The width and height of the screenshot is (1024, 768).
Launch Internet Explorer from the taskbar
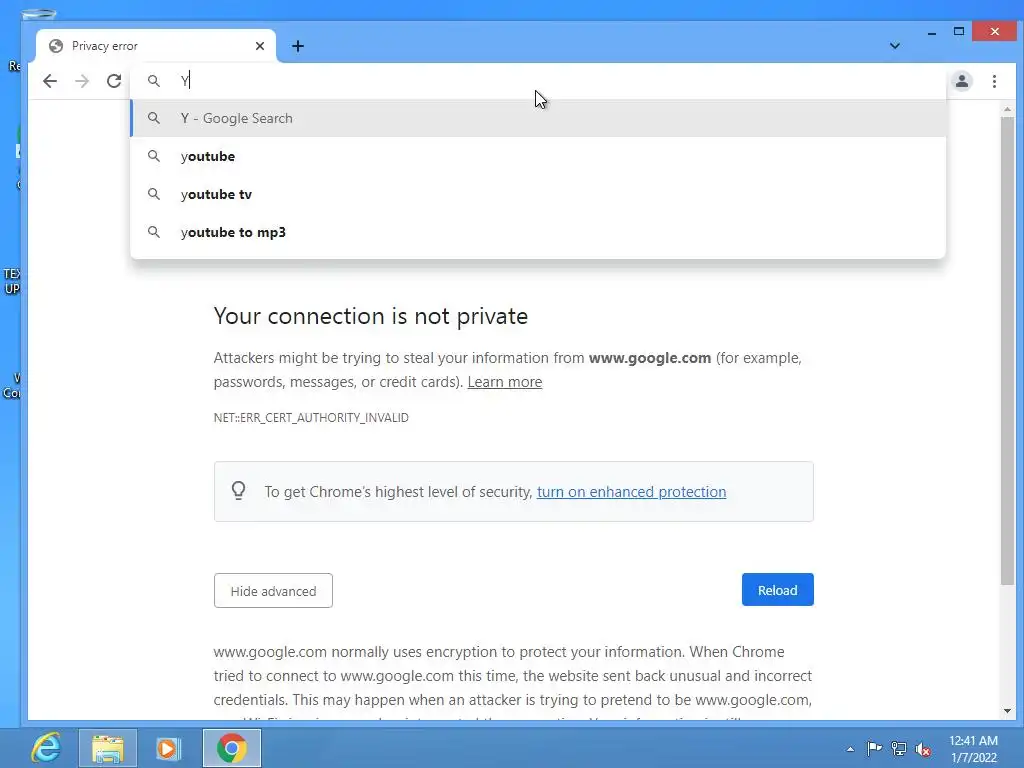(46, 748)
